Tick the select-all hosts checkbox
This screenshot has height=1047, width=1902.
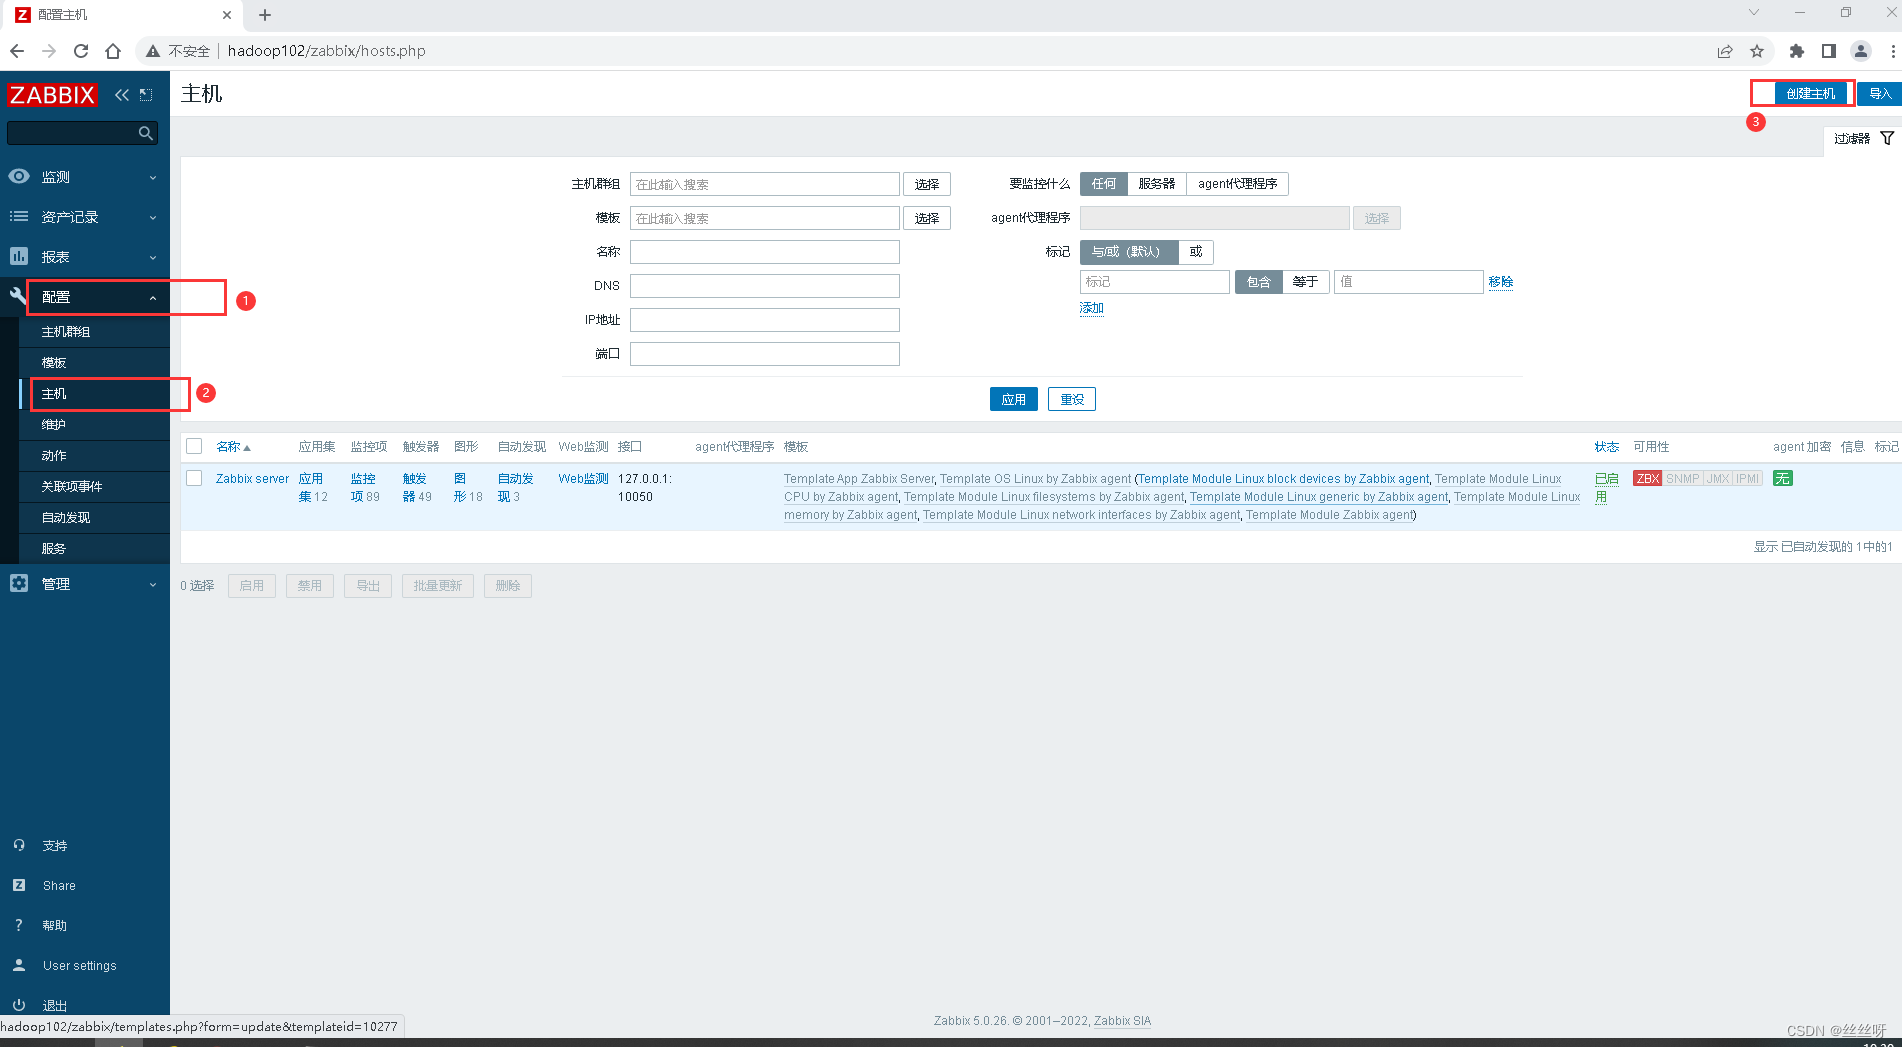[194, 446]
